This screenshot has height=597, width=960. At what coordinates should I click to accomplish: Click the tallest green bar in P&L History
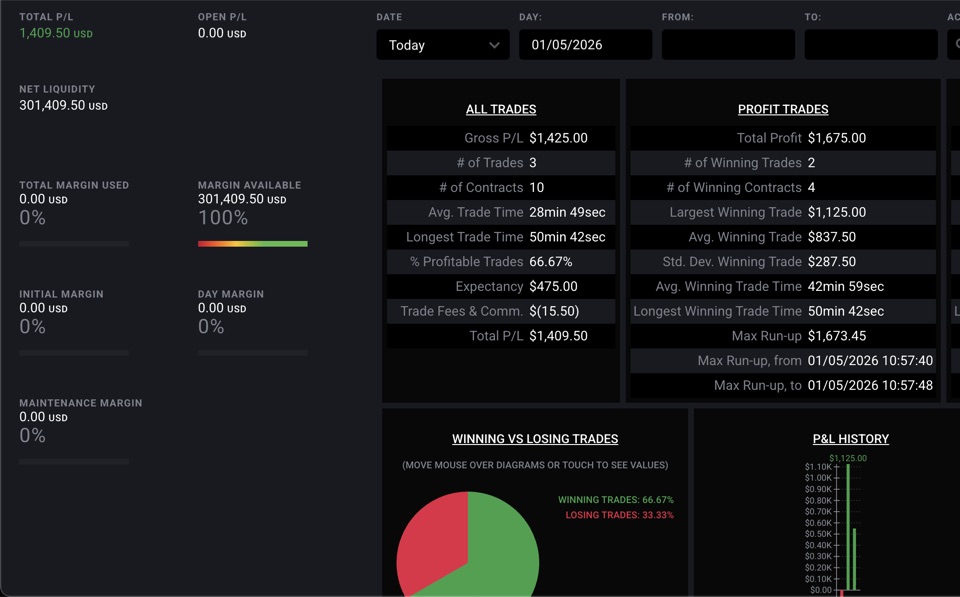coord(848,527)
